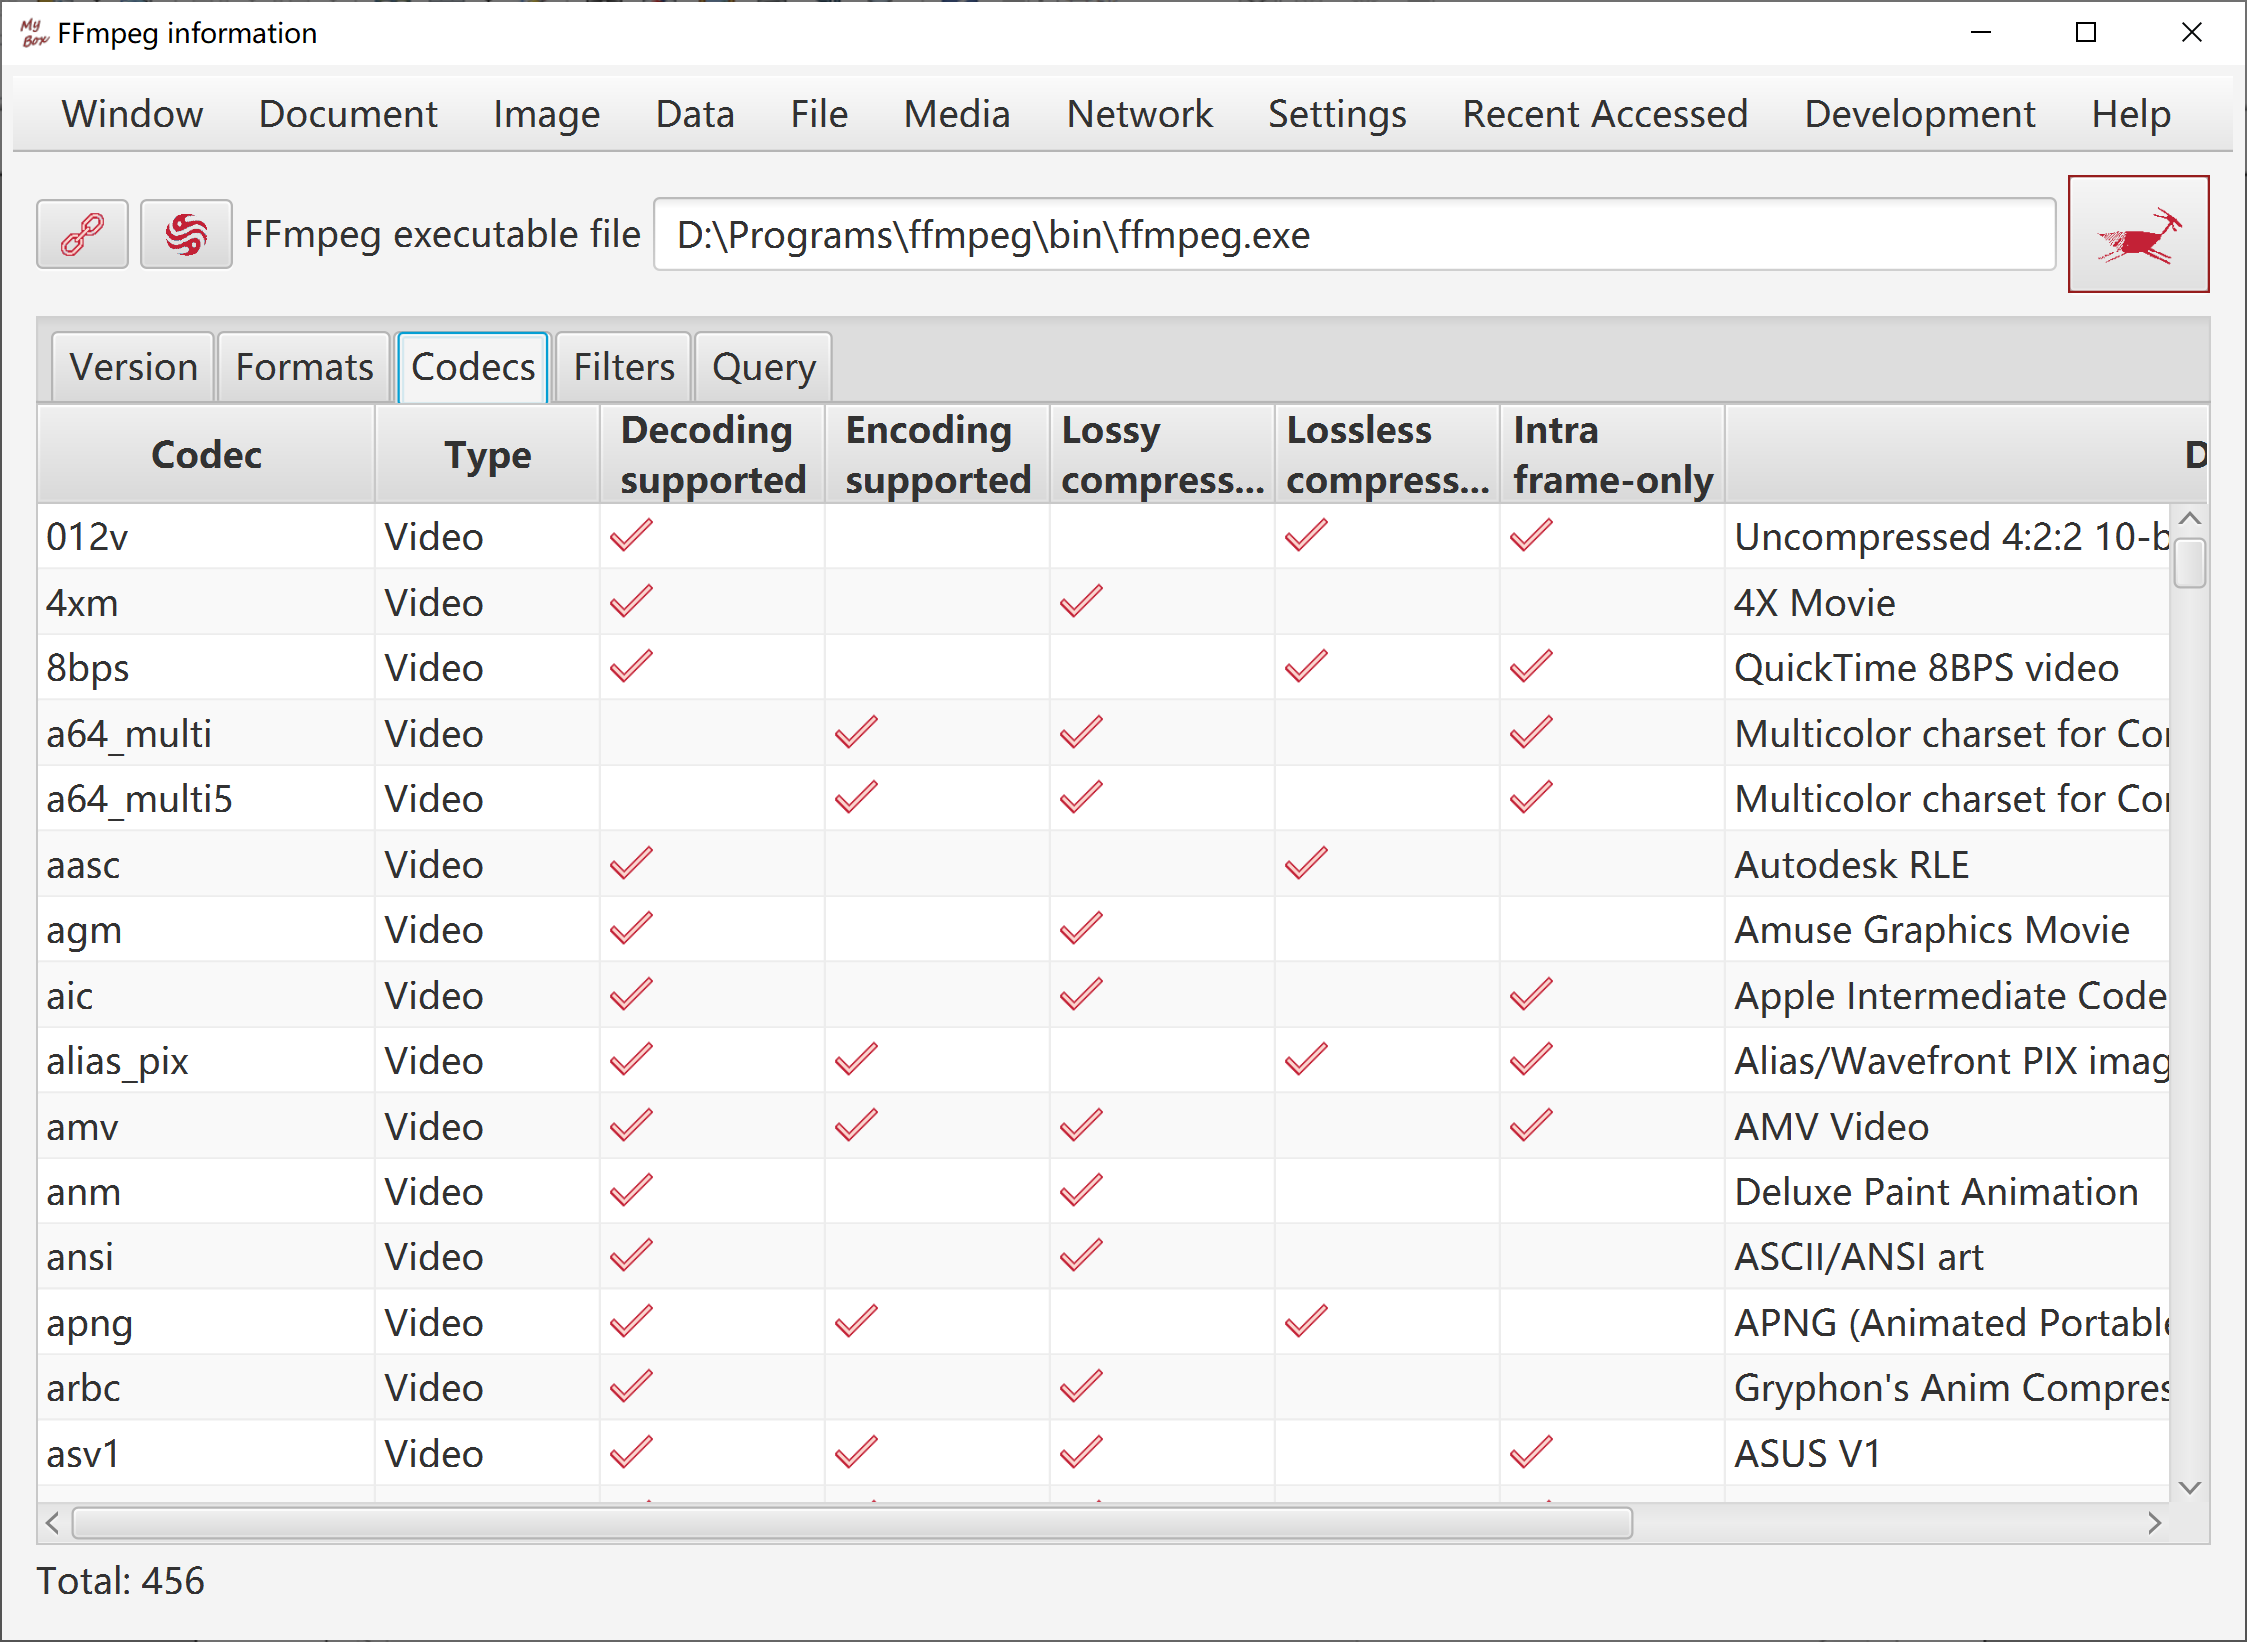Click the 'Autodesk RLE' description cell
The height and width of the screenshot is (1642, 2247).
tap(1948, 864)
